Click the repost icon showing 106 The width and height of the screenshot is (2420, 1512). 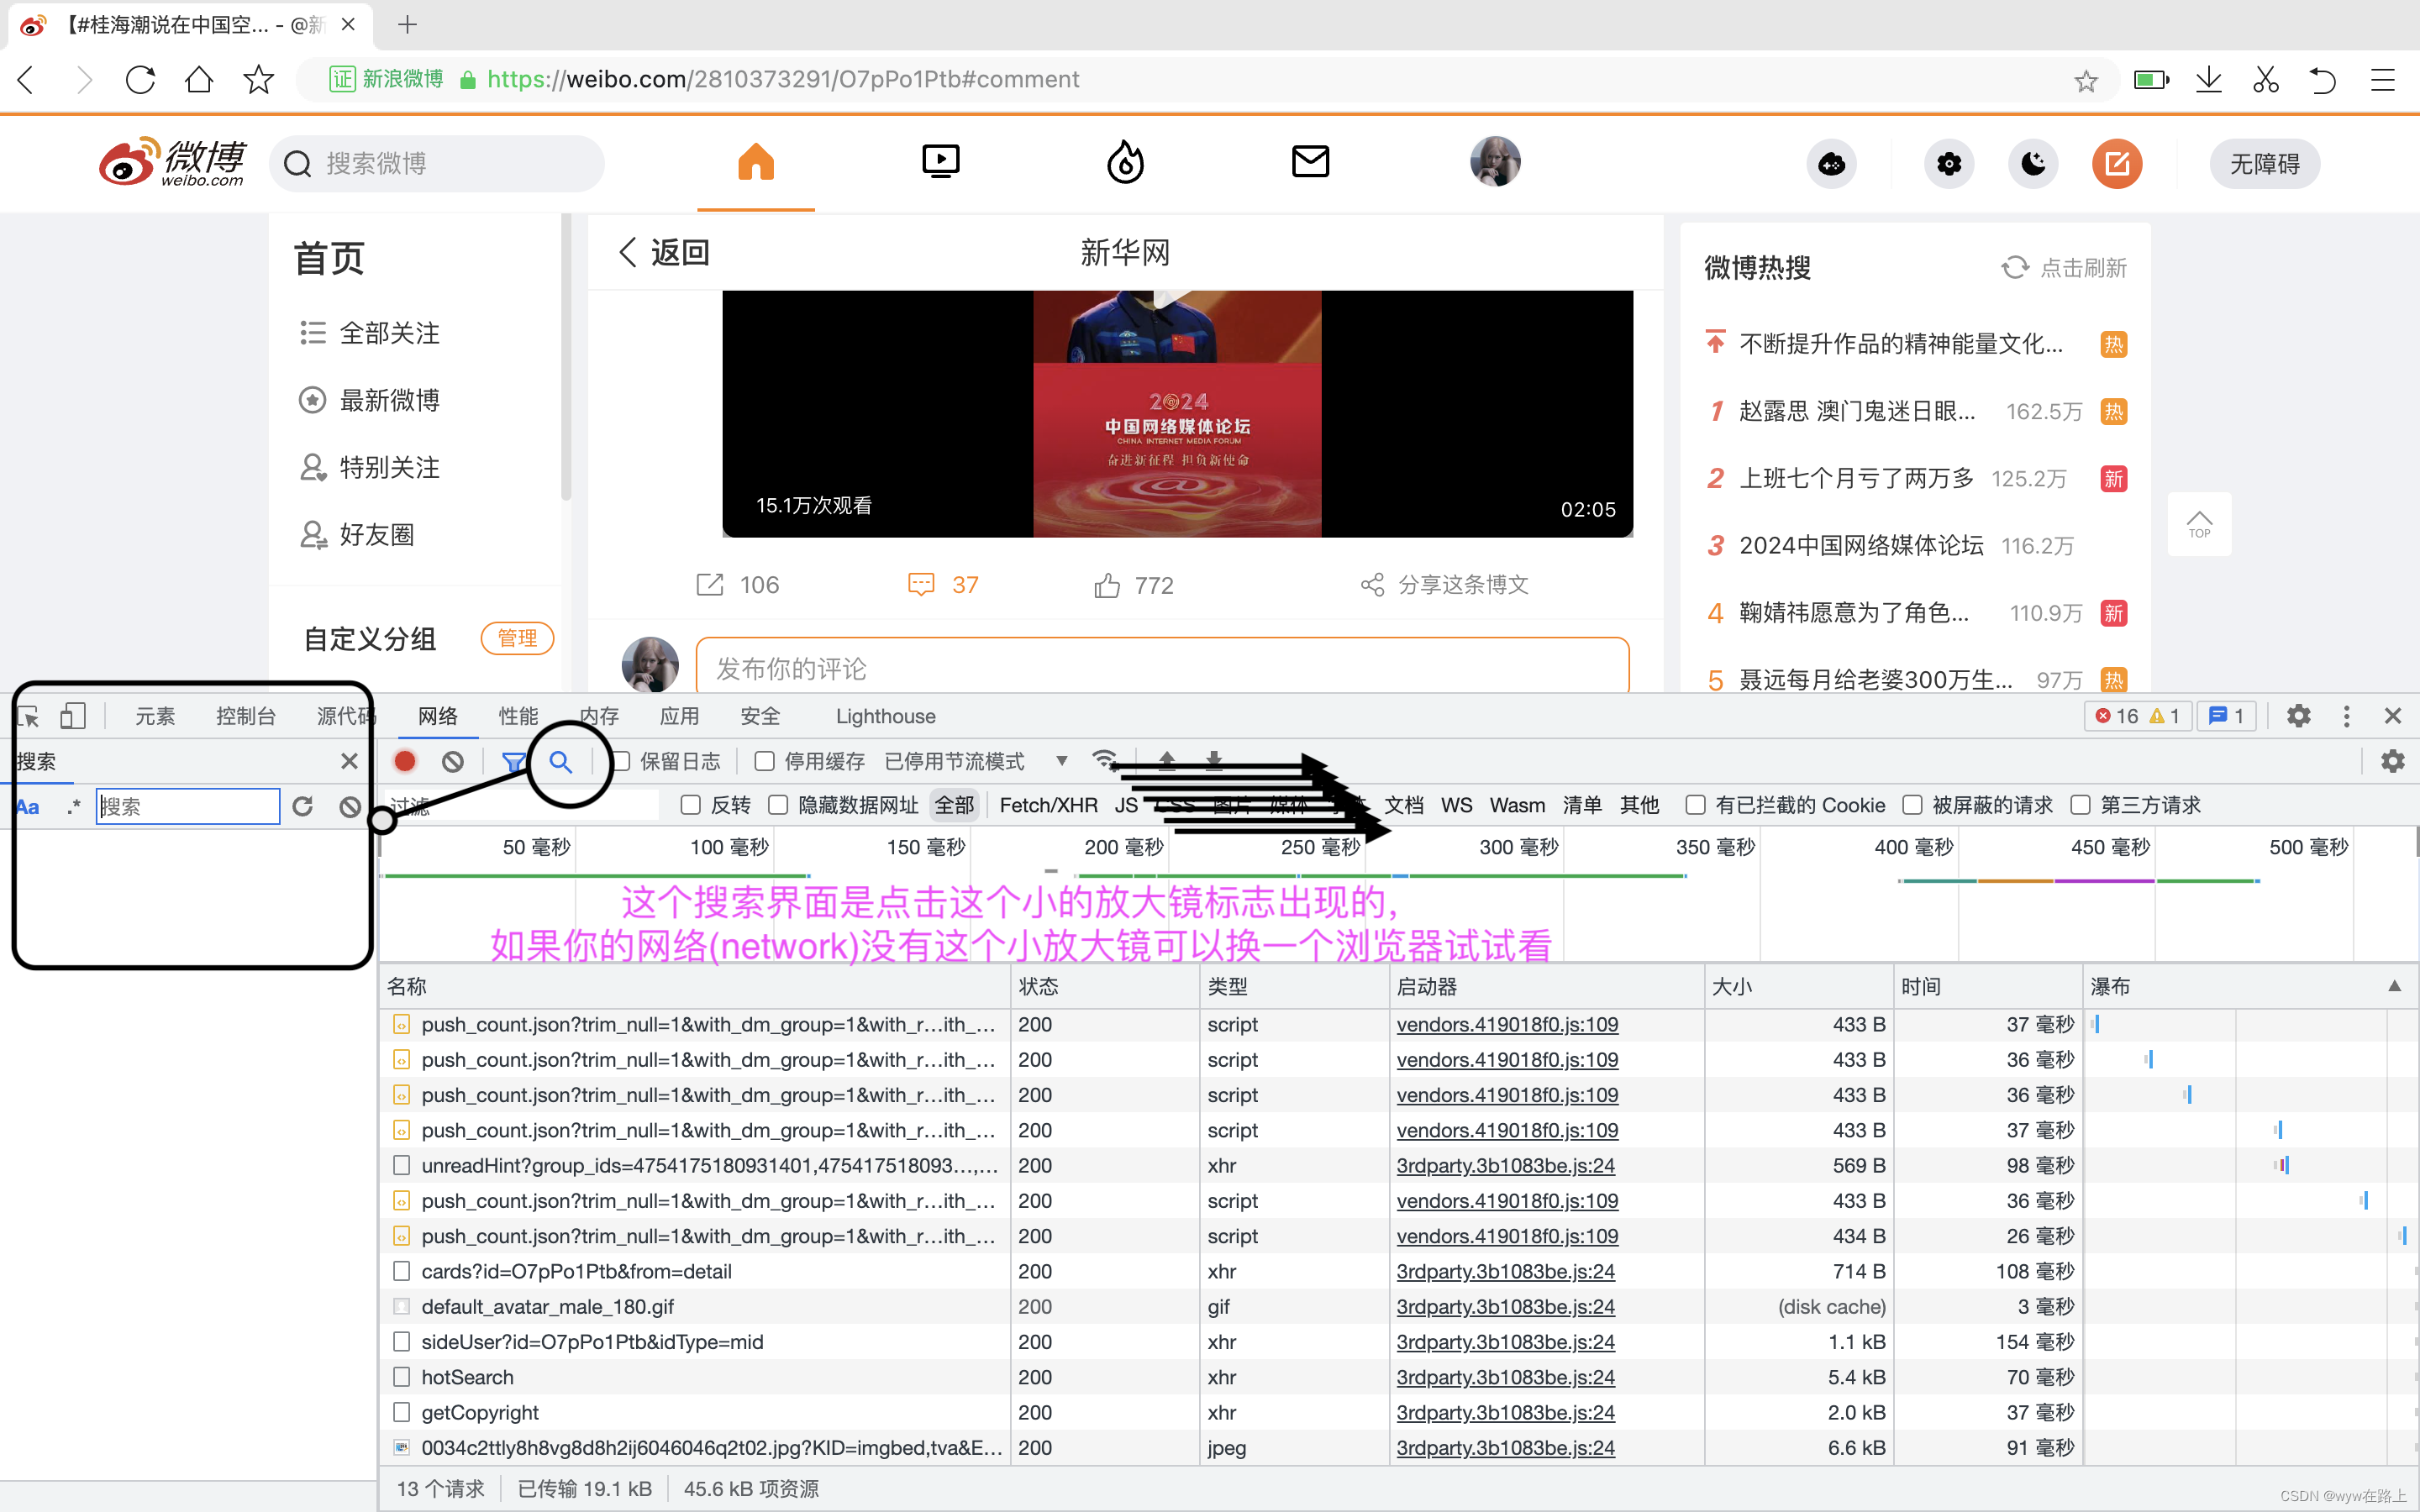click(x=709, y=585)
